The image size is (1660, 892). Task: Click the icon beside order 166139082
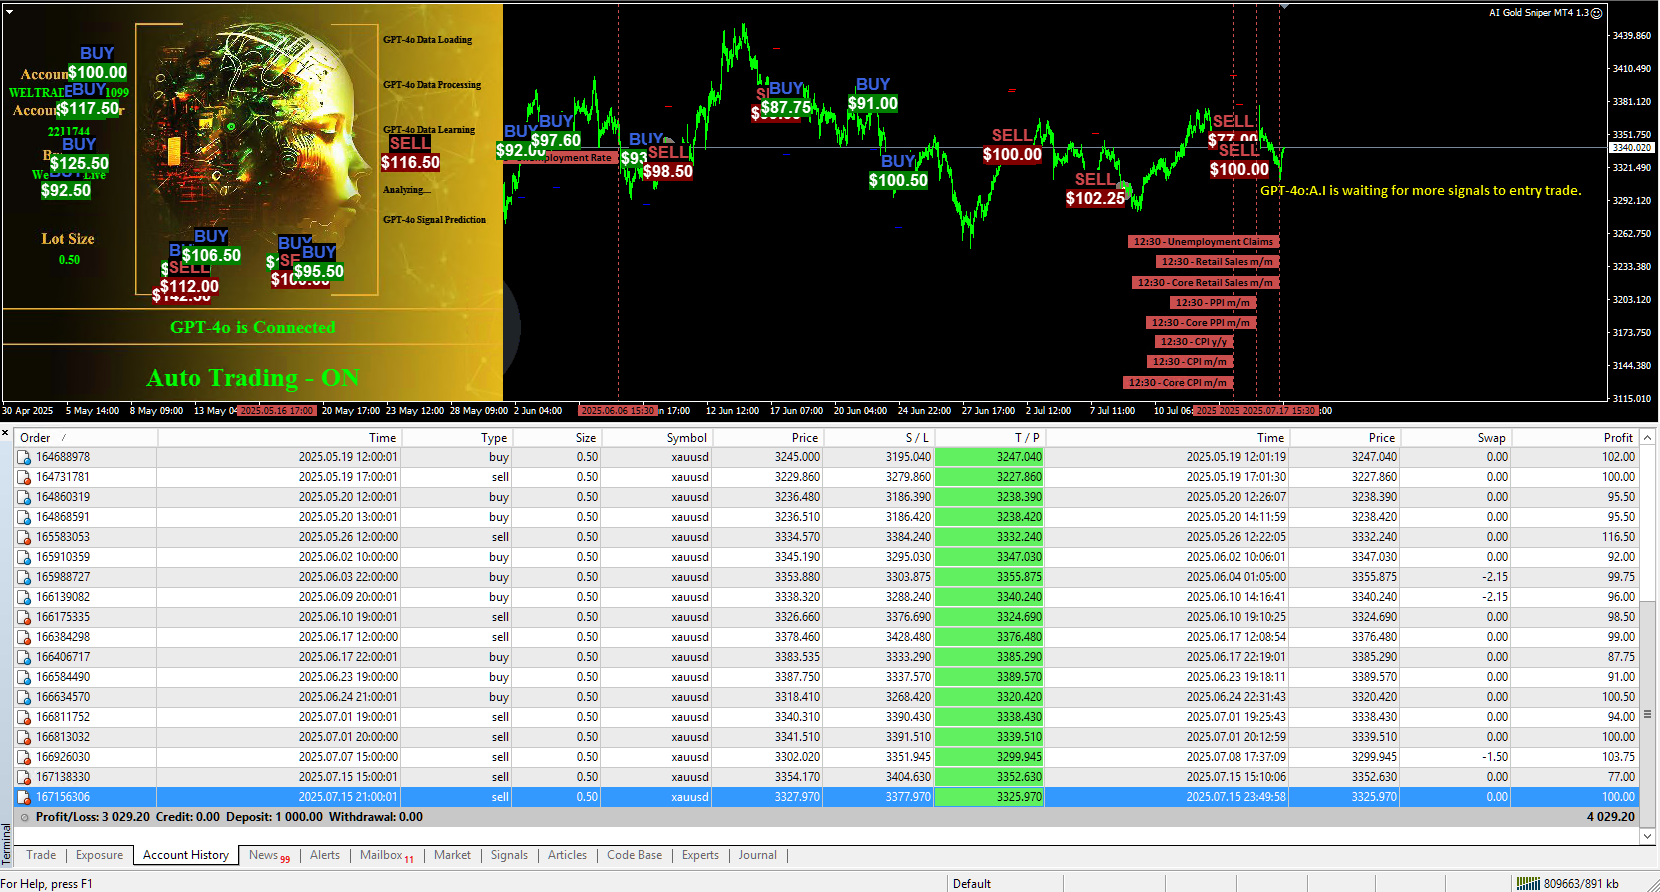(24, 597)
